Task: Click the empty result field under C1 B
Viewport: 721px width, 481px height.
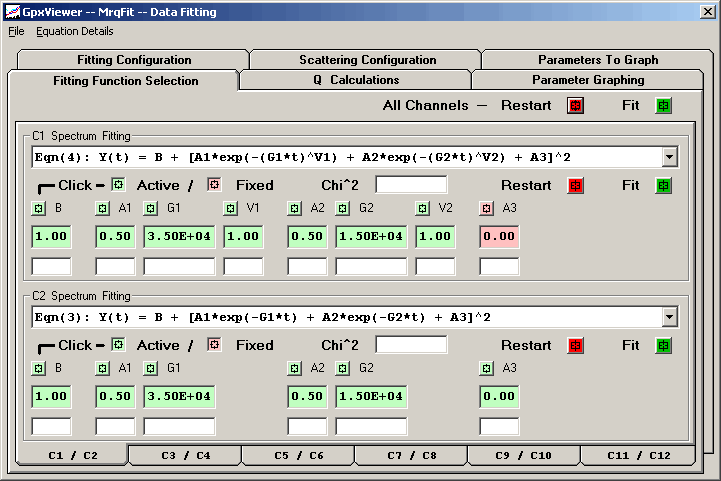Action: pos(52,266)
